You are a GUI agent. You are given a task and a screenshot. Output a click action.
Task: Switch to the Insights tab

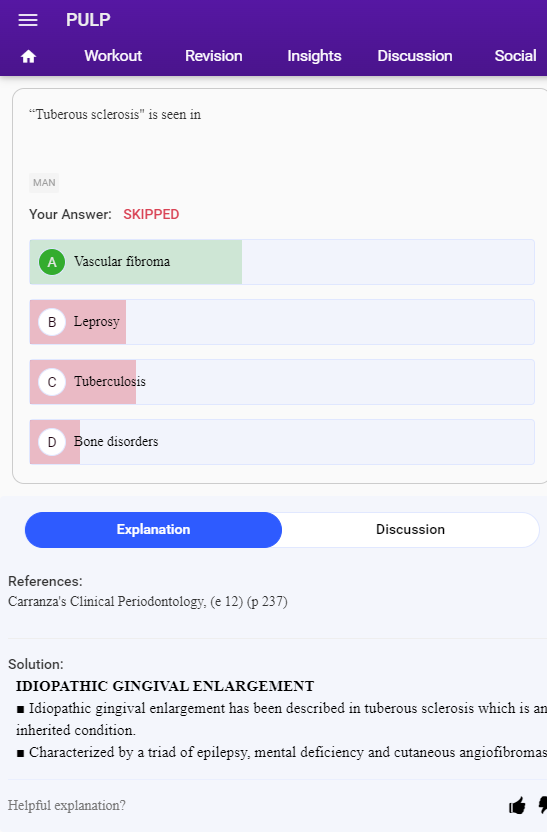coord(314,56)
